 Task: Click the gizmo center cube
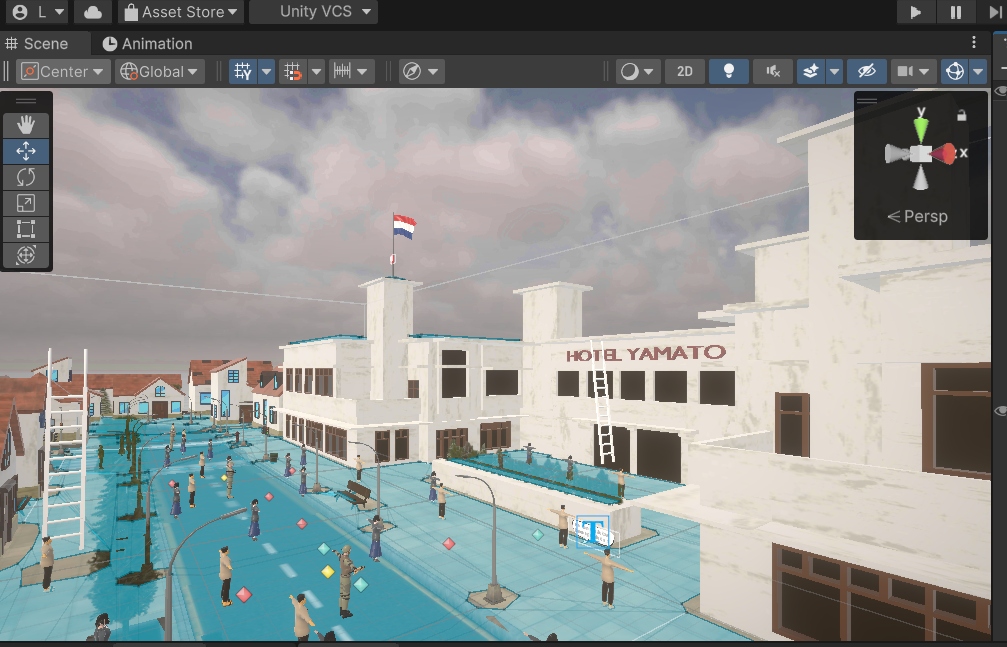click(921, 154)
